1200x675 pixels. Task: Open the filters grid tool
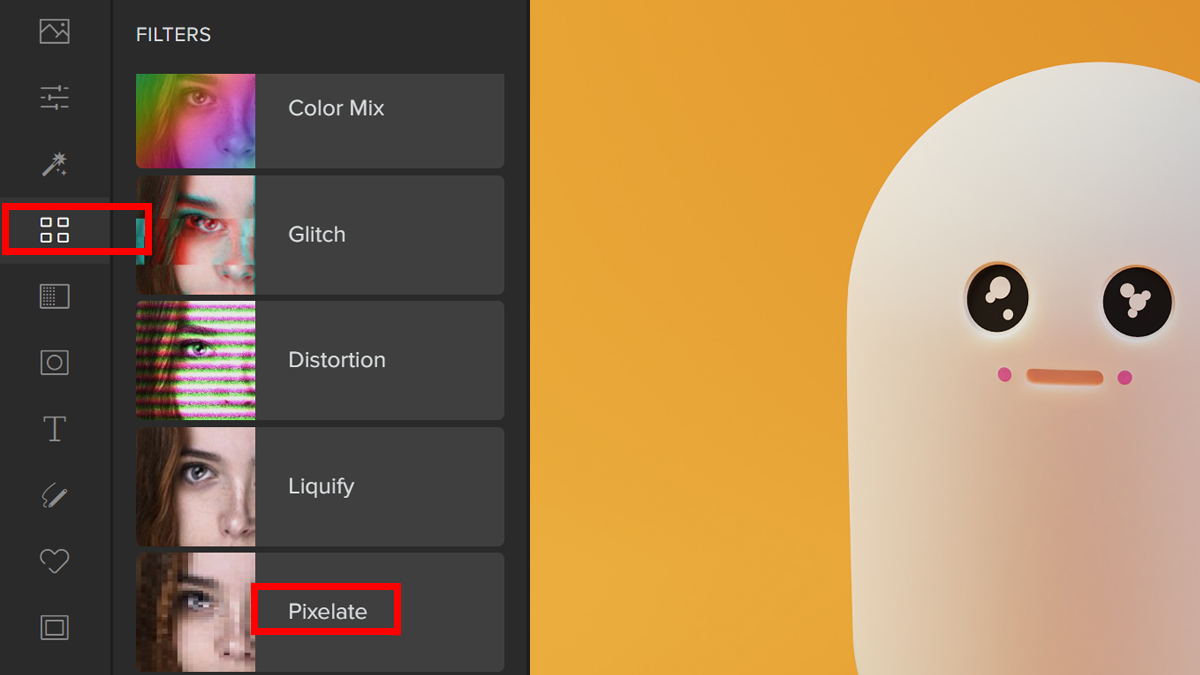click(54, 230)
